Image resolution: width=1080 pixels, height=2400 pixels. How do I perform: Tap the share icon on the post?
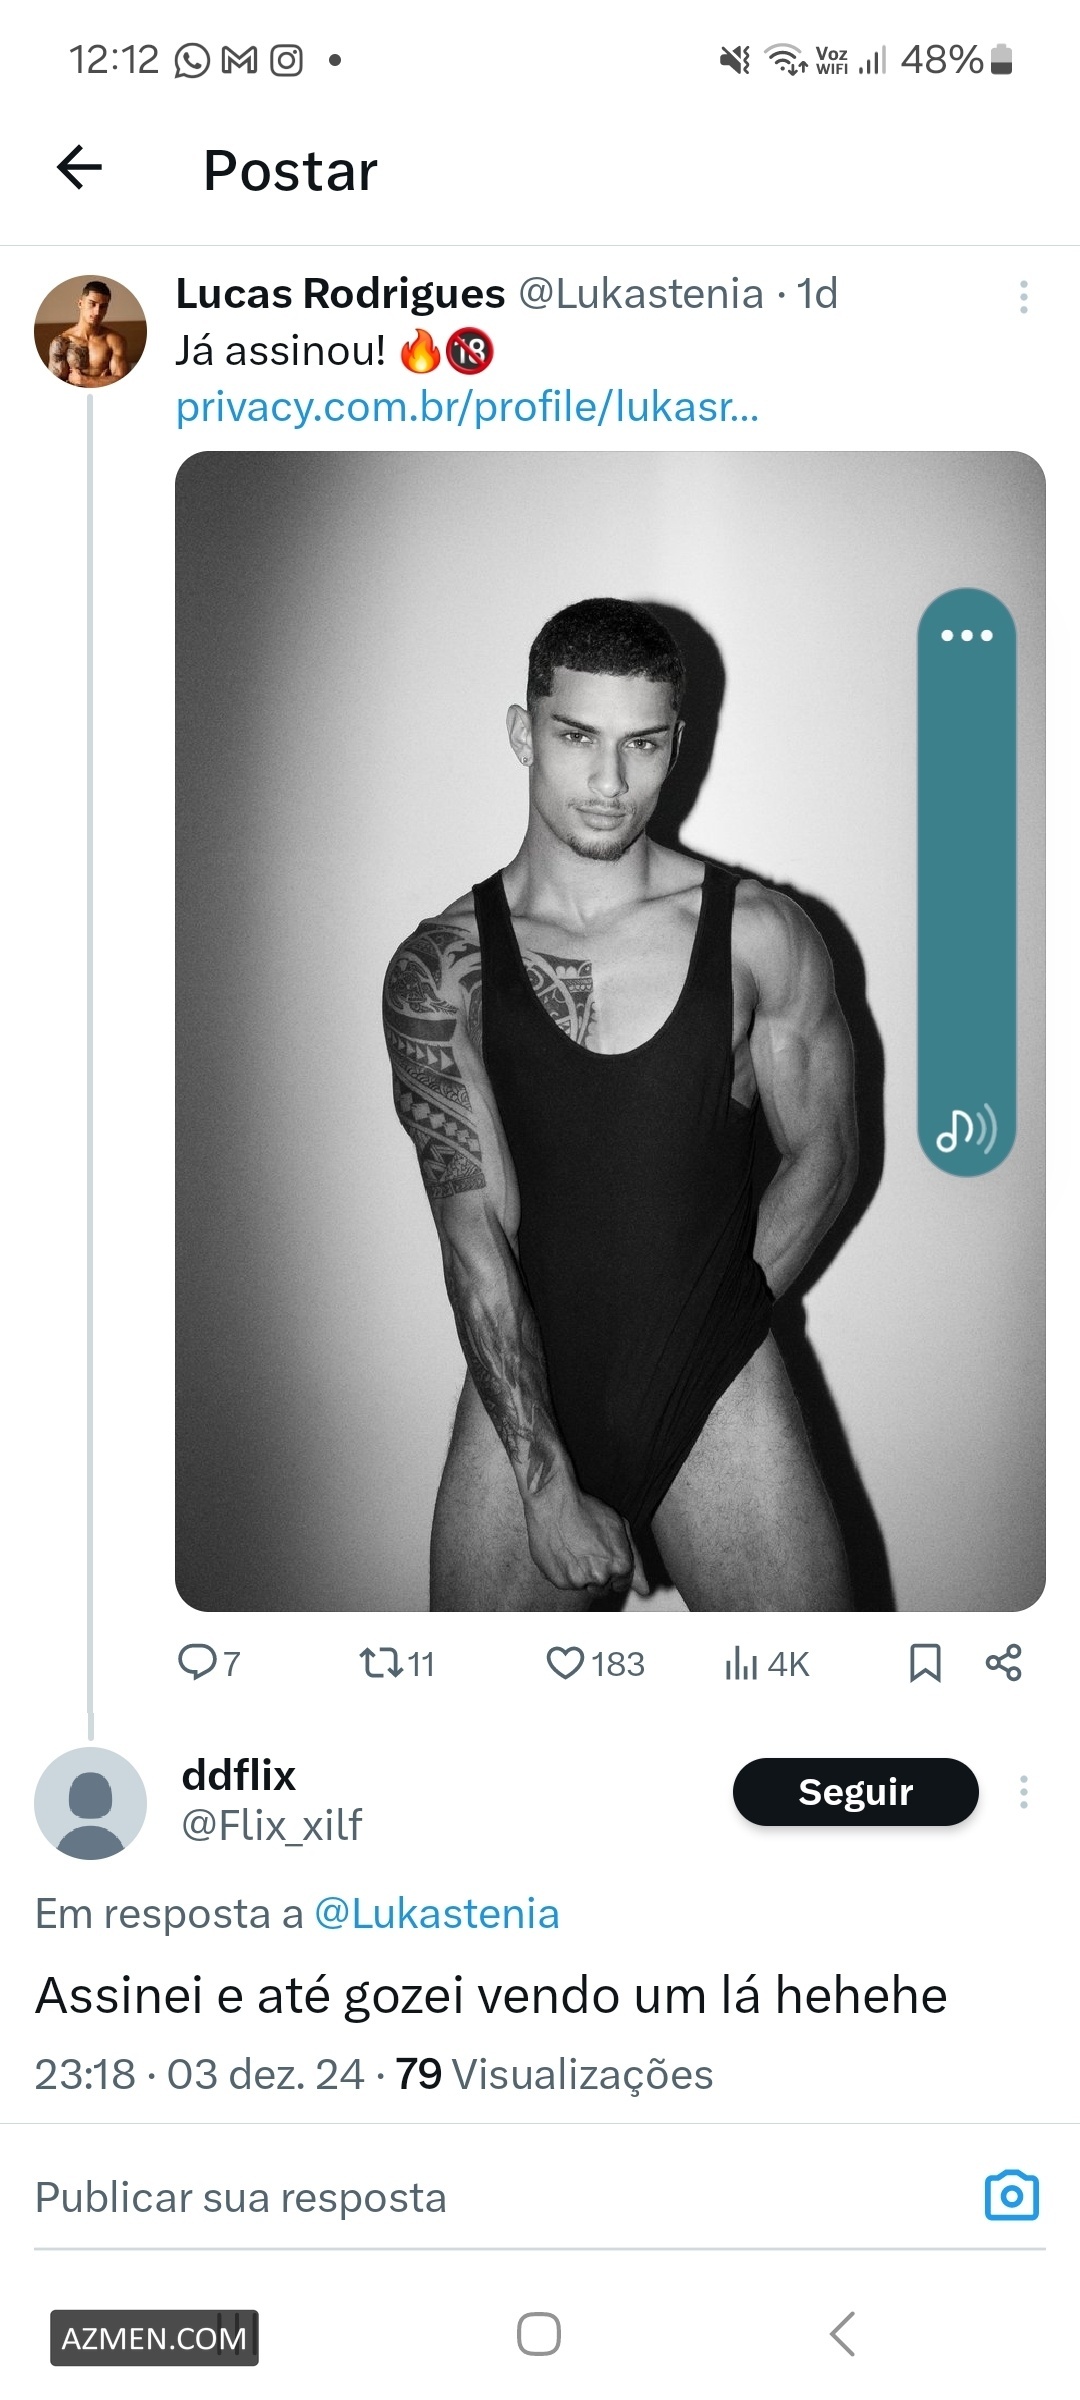tap(1003, 1662)
